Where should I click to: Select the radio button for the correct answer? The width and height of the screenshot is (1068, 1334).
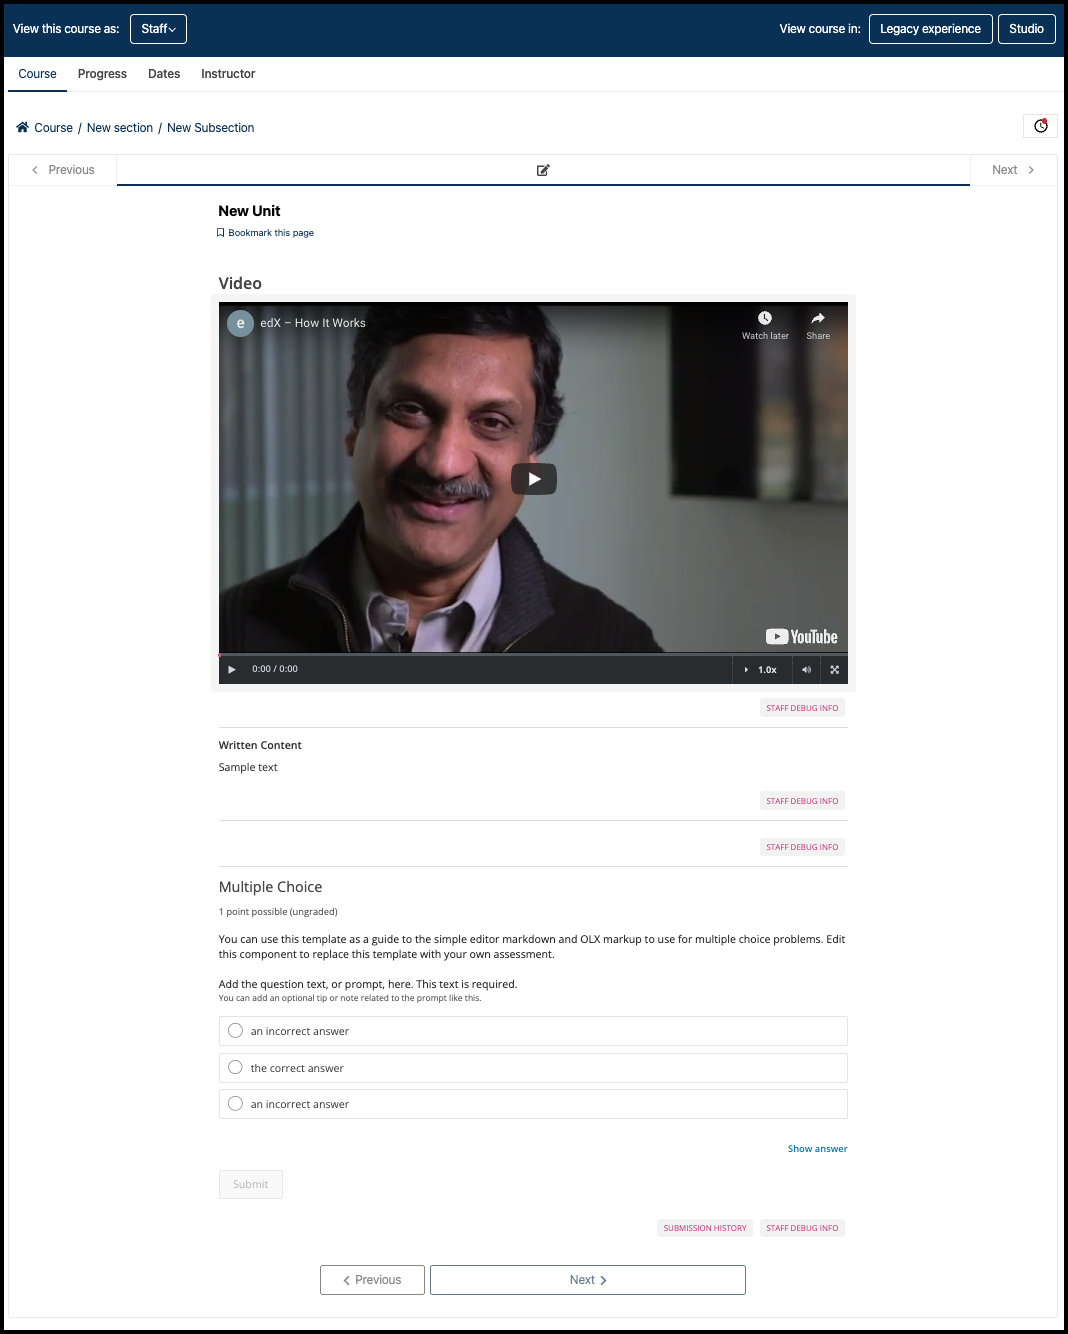click(235, 1067)
